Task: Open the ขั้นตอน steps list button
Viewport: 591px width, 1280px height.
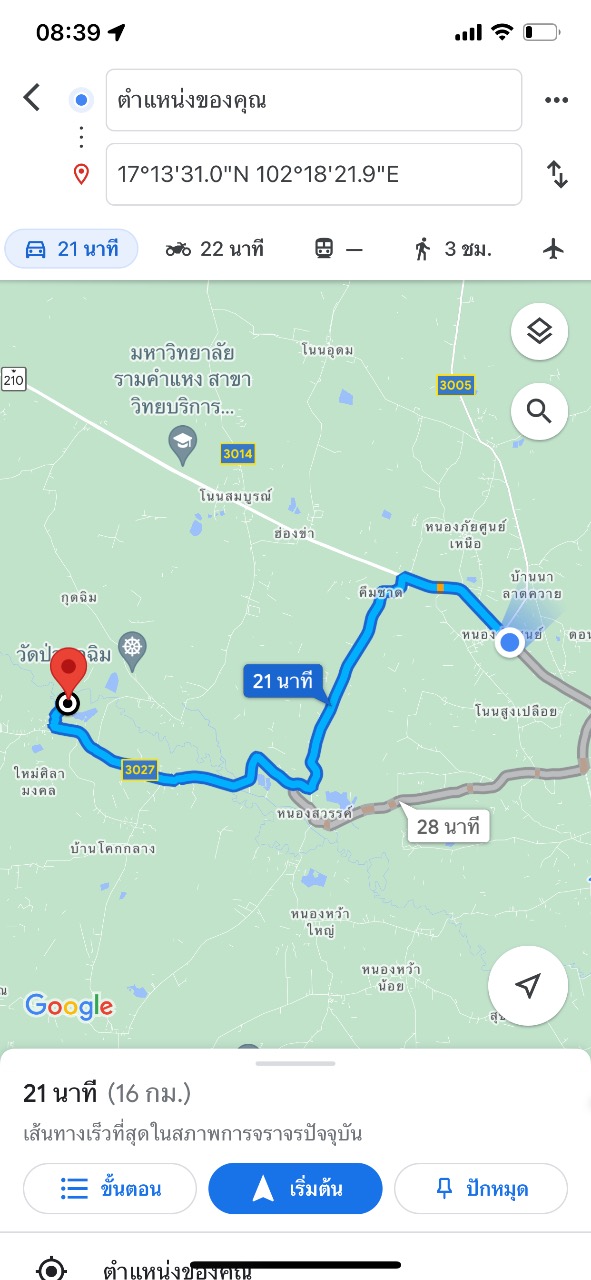Action: [x=110, y=1189]
